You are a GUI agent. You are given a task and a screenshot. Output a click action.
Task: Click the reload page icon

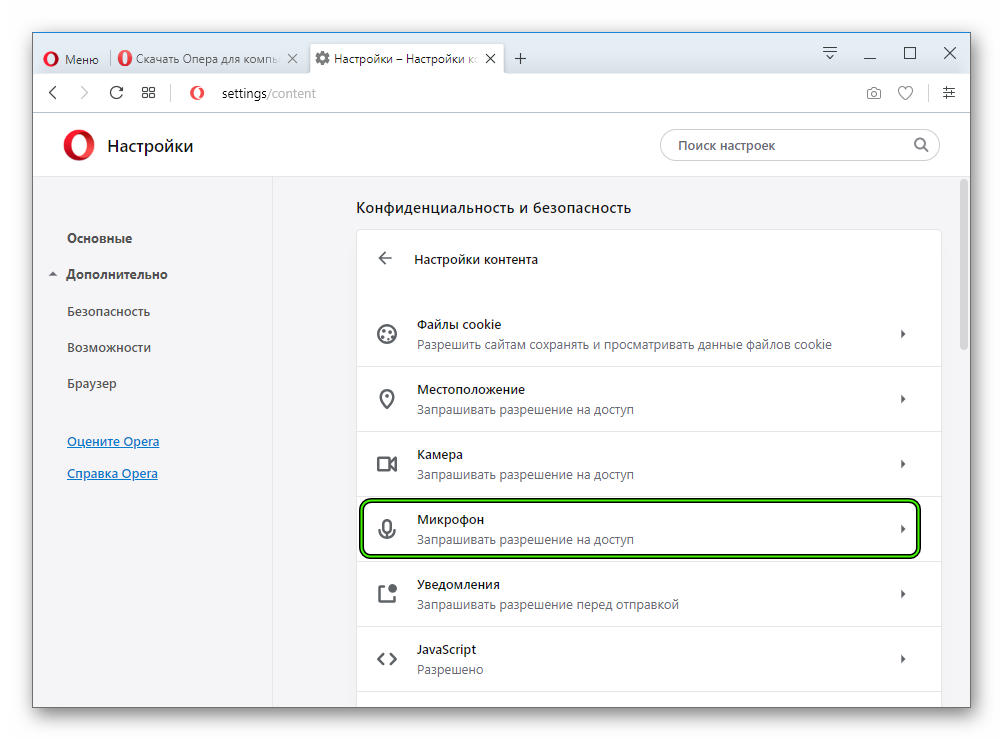(116, 93)
